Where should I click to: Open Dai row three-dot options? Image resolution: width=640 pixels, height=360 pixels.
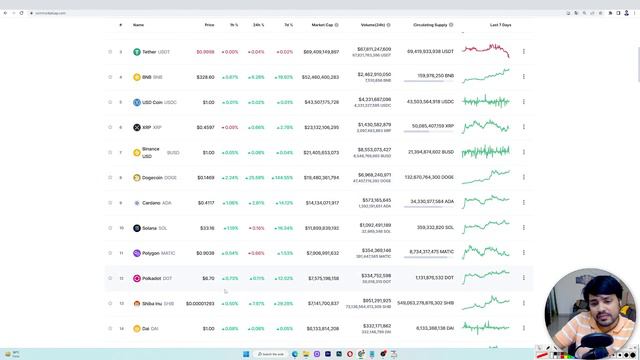tap(524, 328)
